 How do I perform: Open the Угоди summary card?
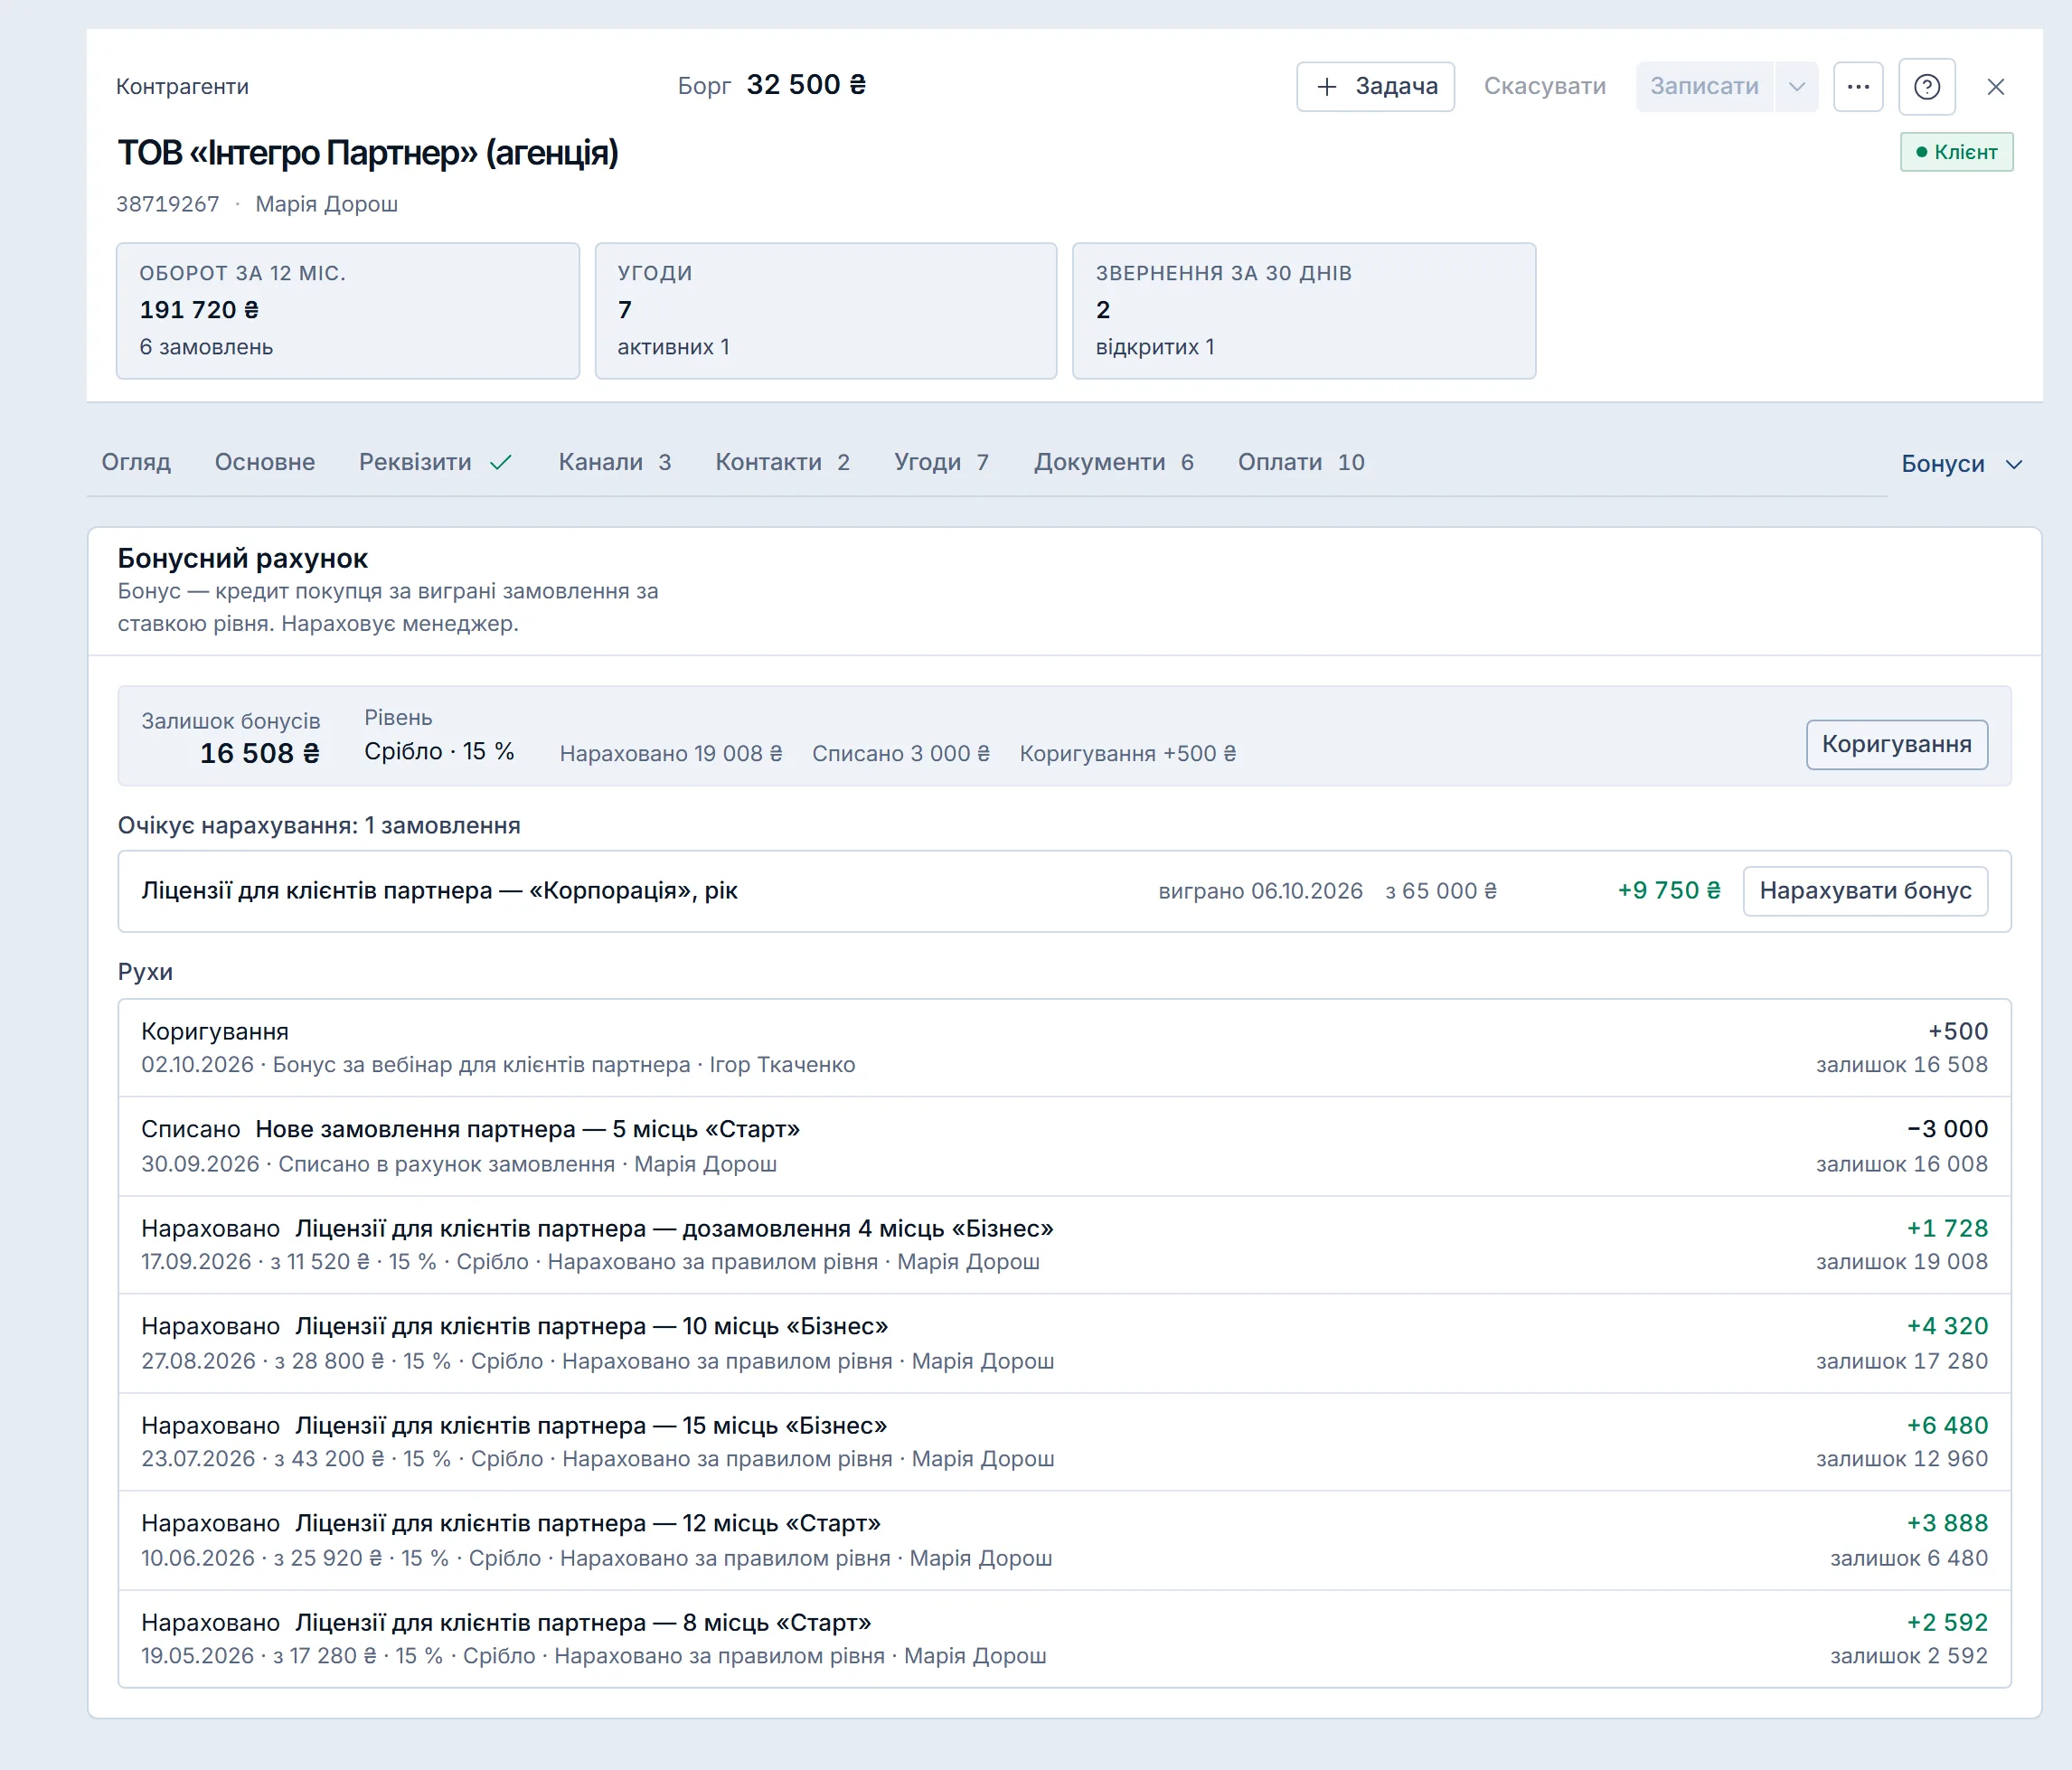[826, 311]
